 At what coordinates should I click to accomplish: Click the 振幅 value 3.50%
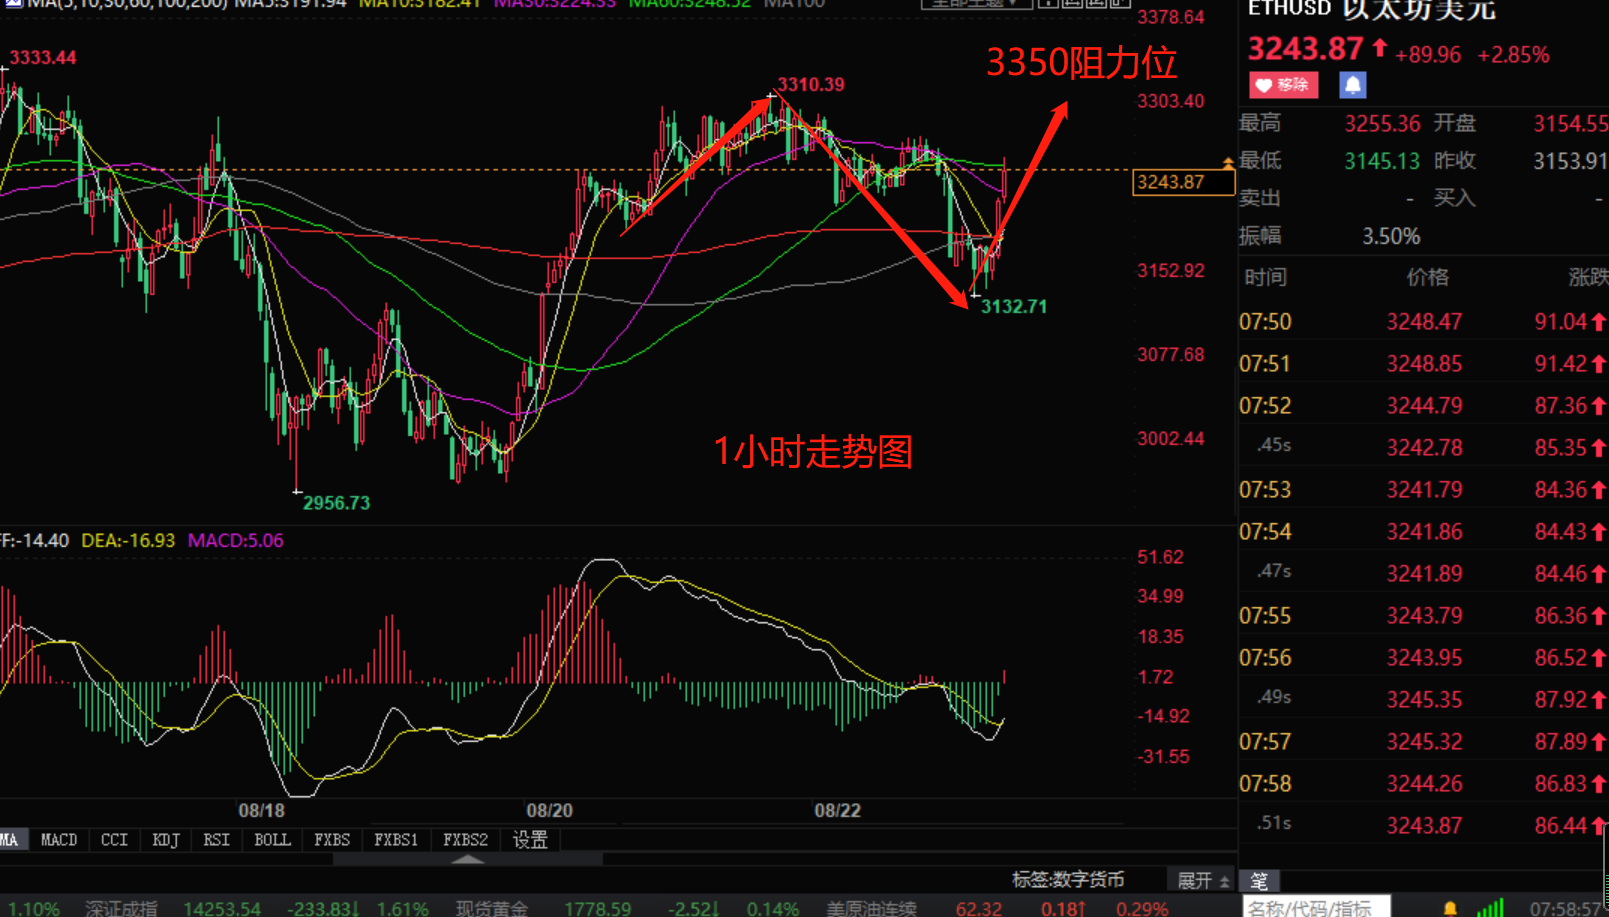click(1391, 236)
